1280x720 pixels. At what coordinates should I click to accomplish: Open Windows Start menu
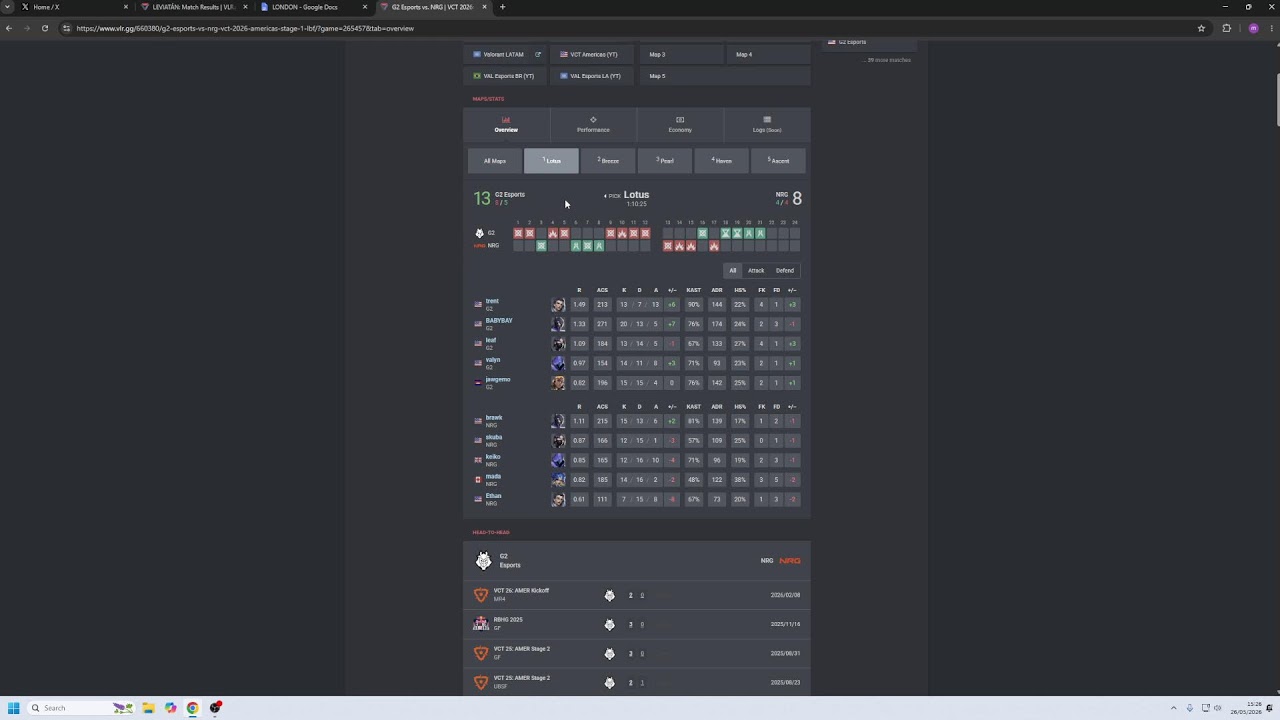tap(14, 708)
